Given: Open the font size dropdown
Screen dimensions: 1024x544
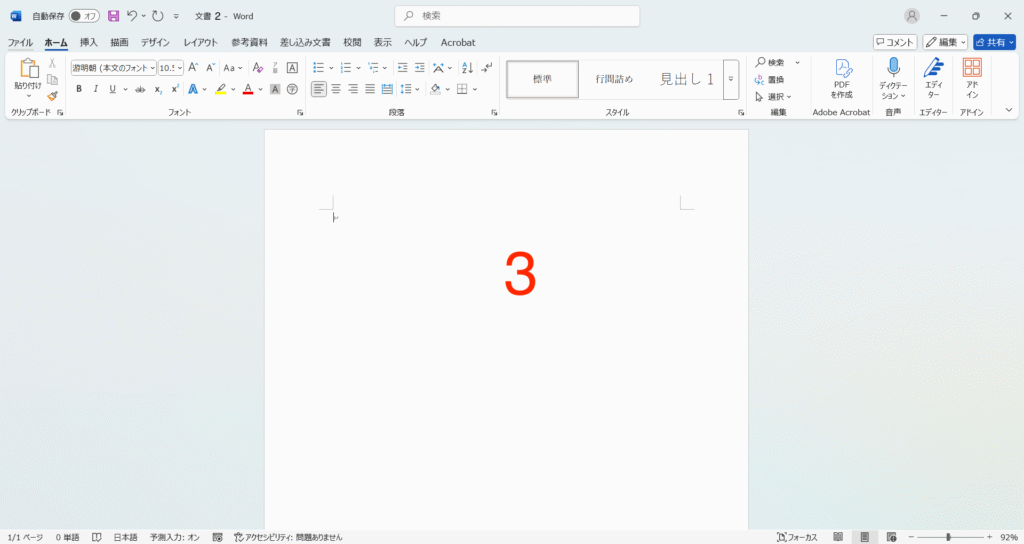Looking at the screenshot, I should point(180,68).
